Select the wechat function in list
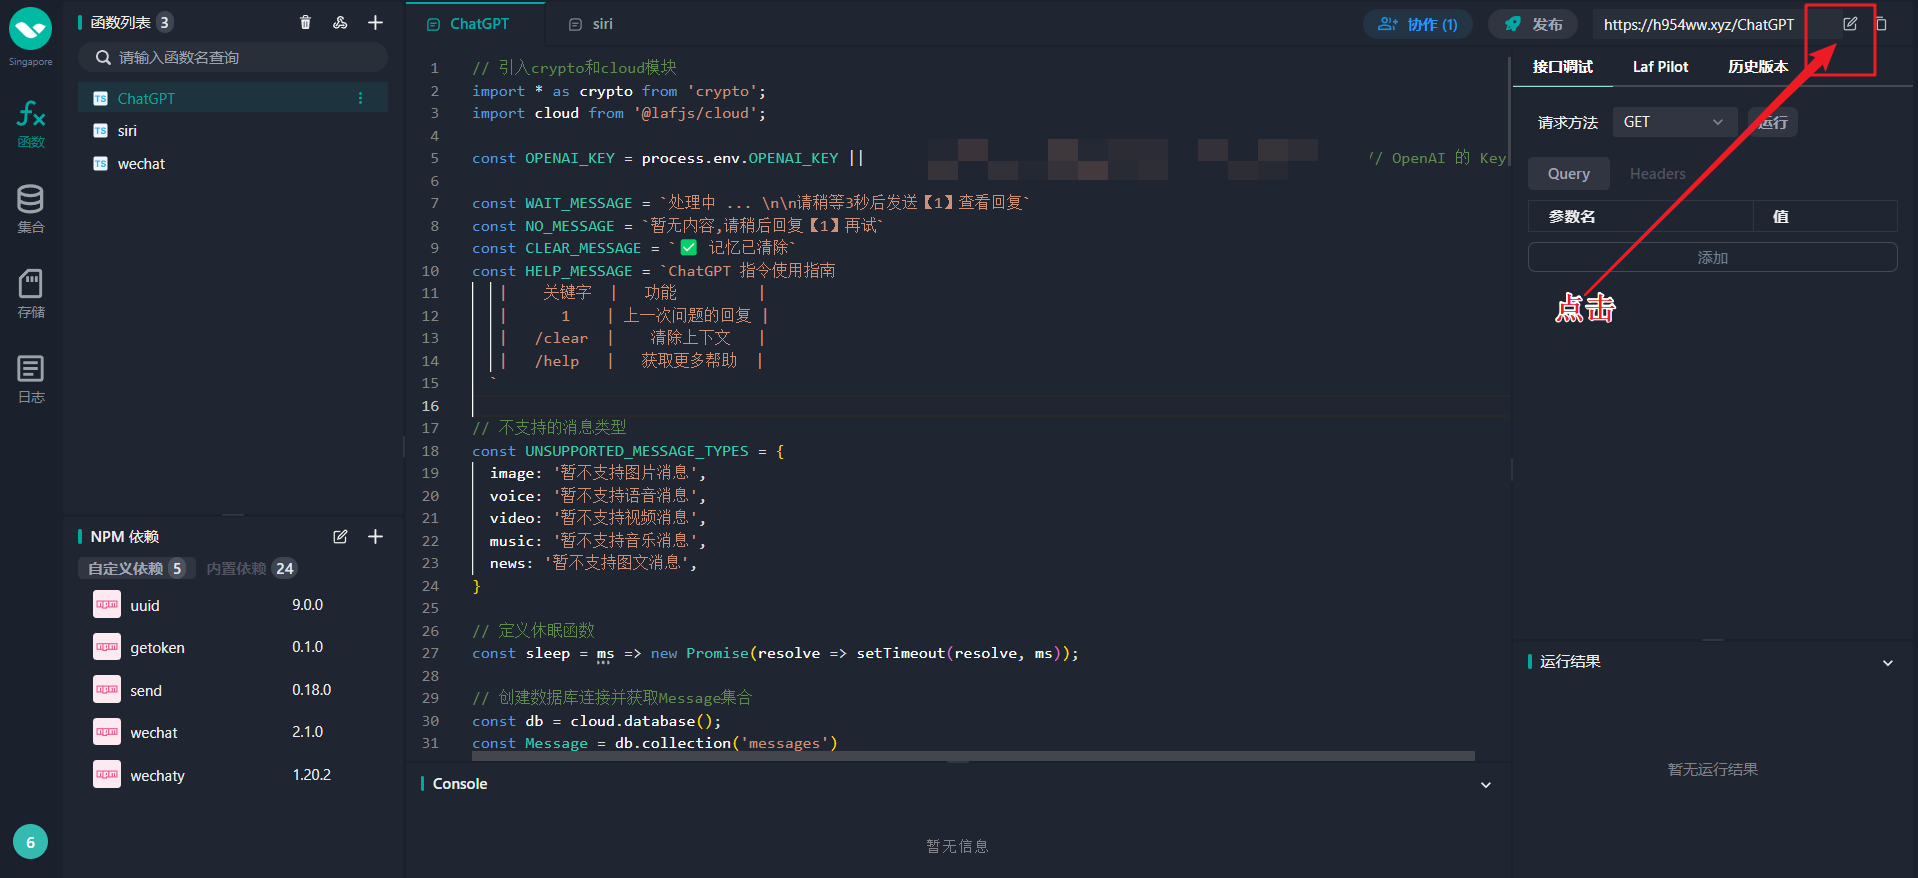The width and height of the screenshot is (1918, 878). pos(233,164)
